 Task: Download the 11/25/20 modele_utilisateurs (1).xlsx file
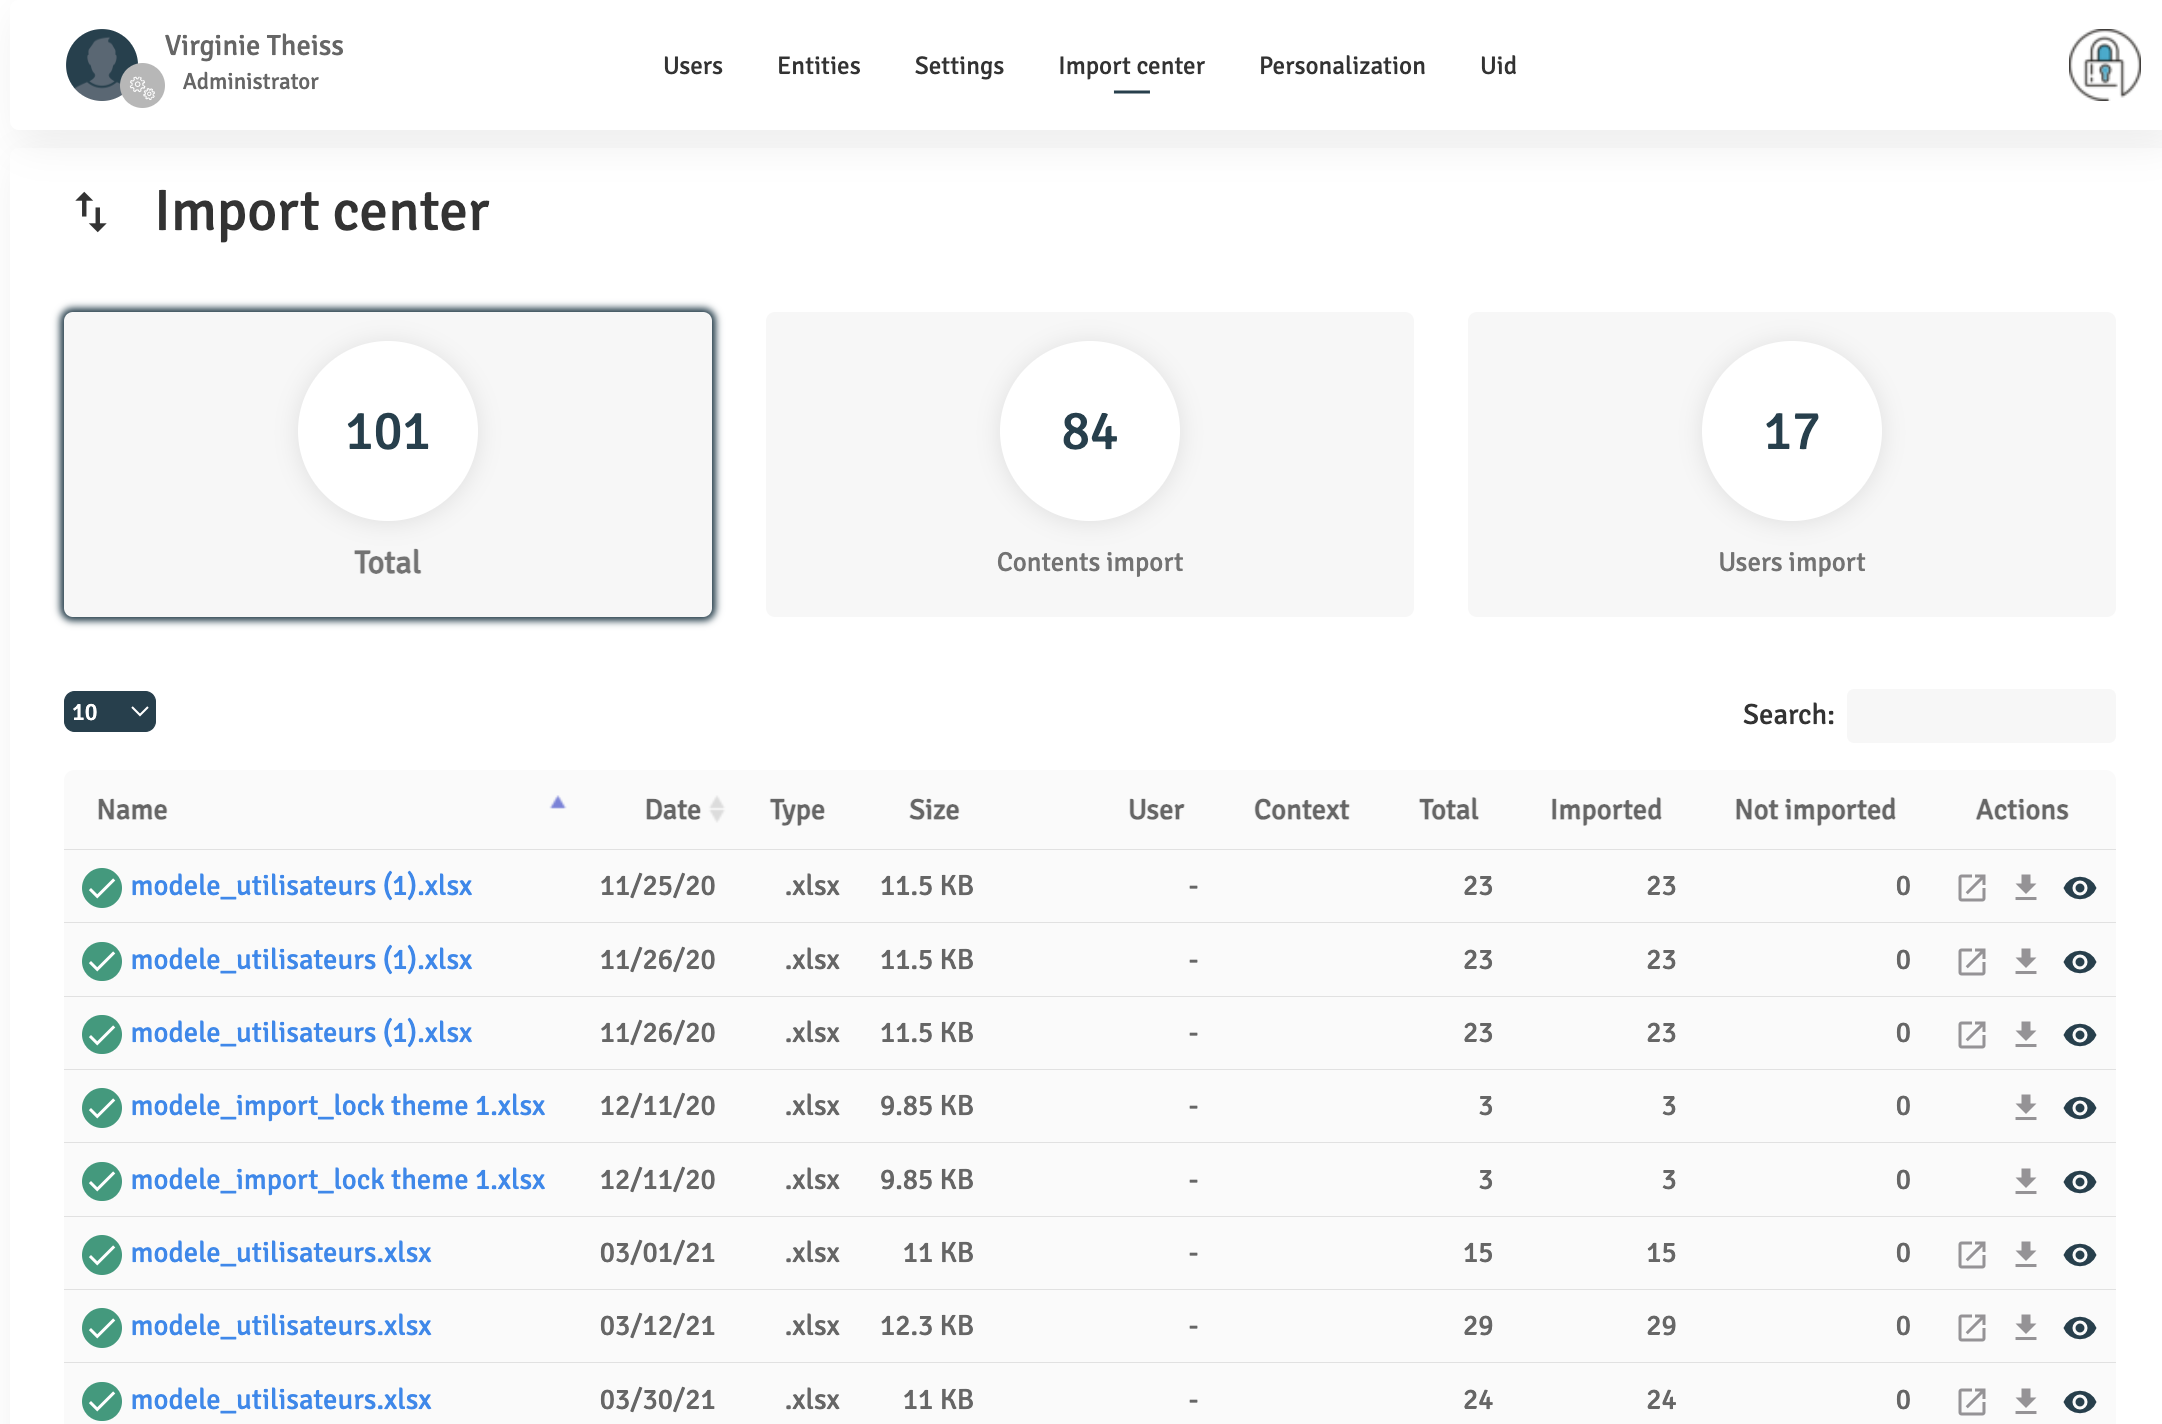[x=2025, y=887]
